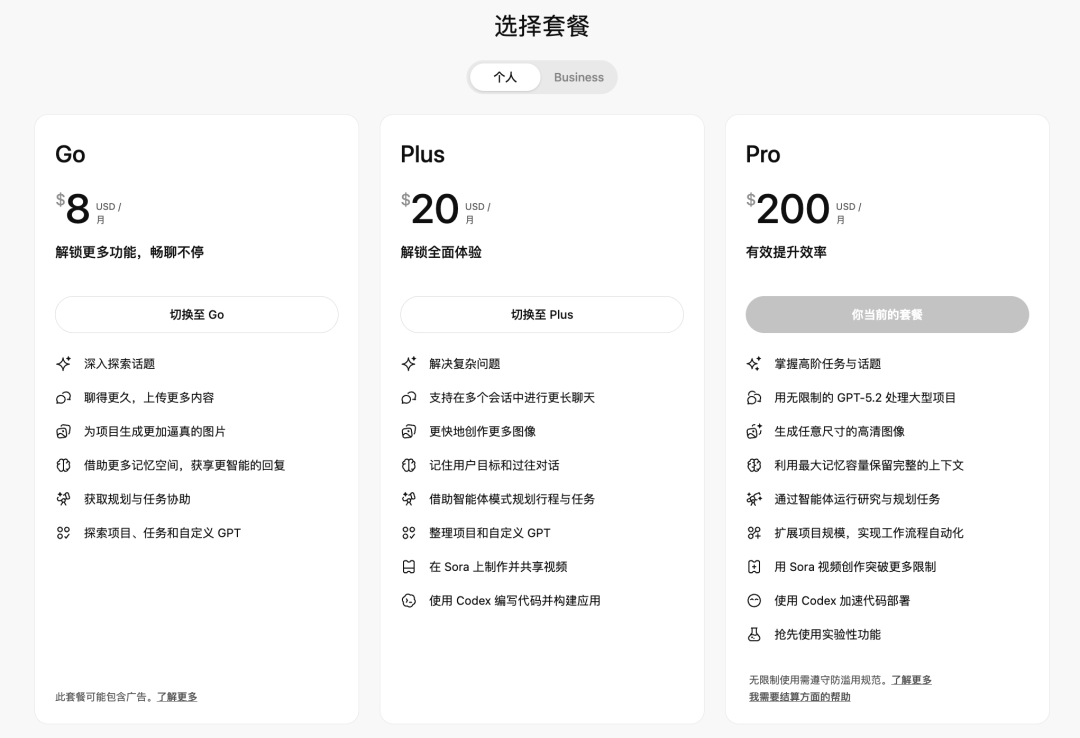Click the image icon beside 更快地创作更多图像
1080x738 pixels.
tap(408, 431)
